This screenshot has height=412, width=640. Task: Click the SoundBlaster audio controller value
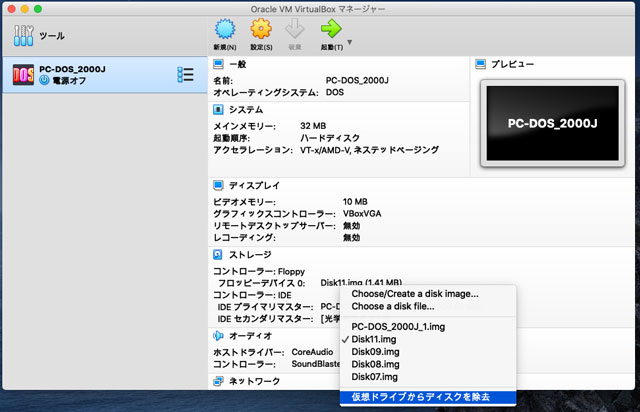(x=316, y=364)
